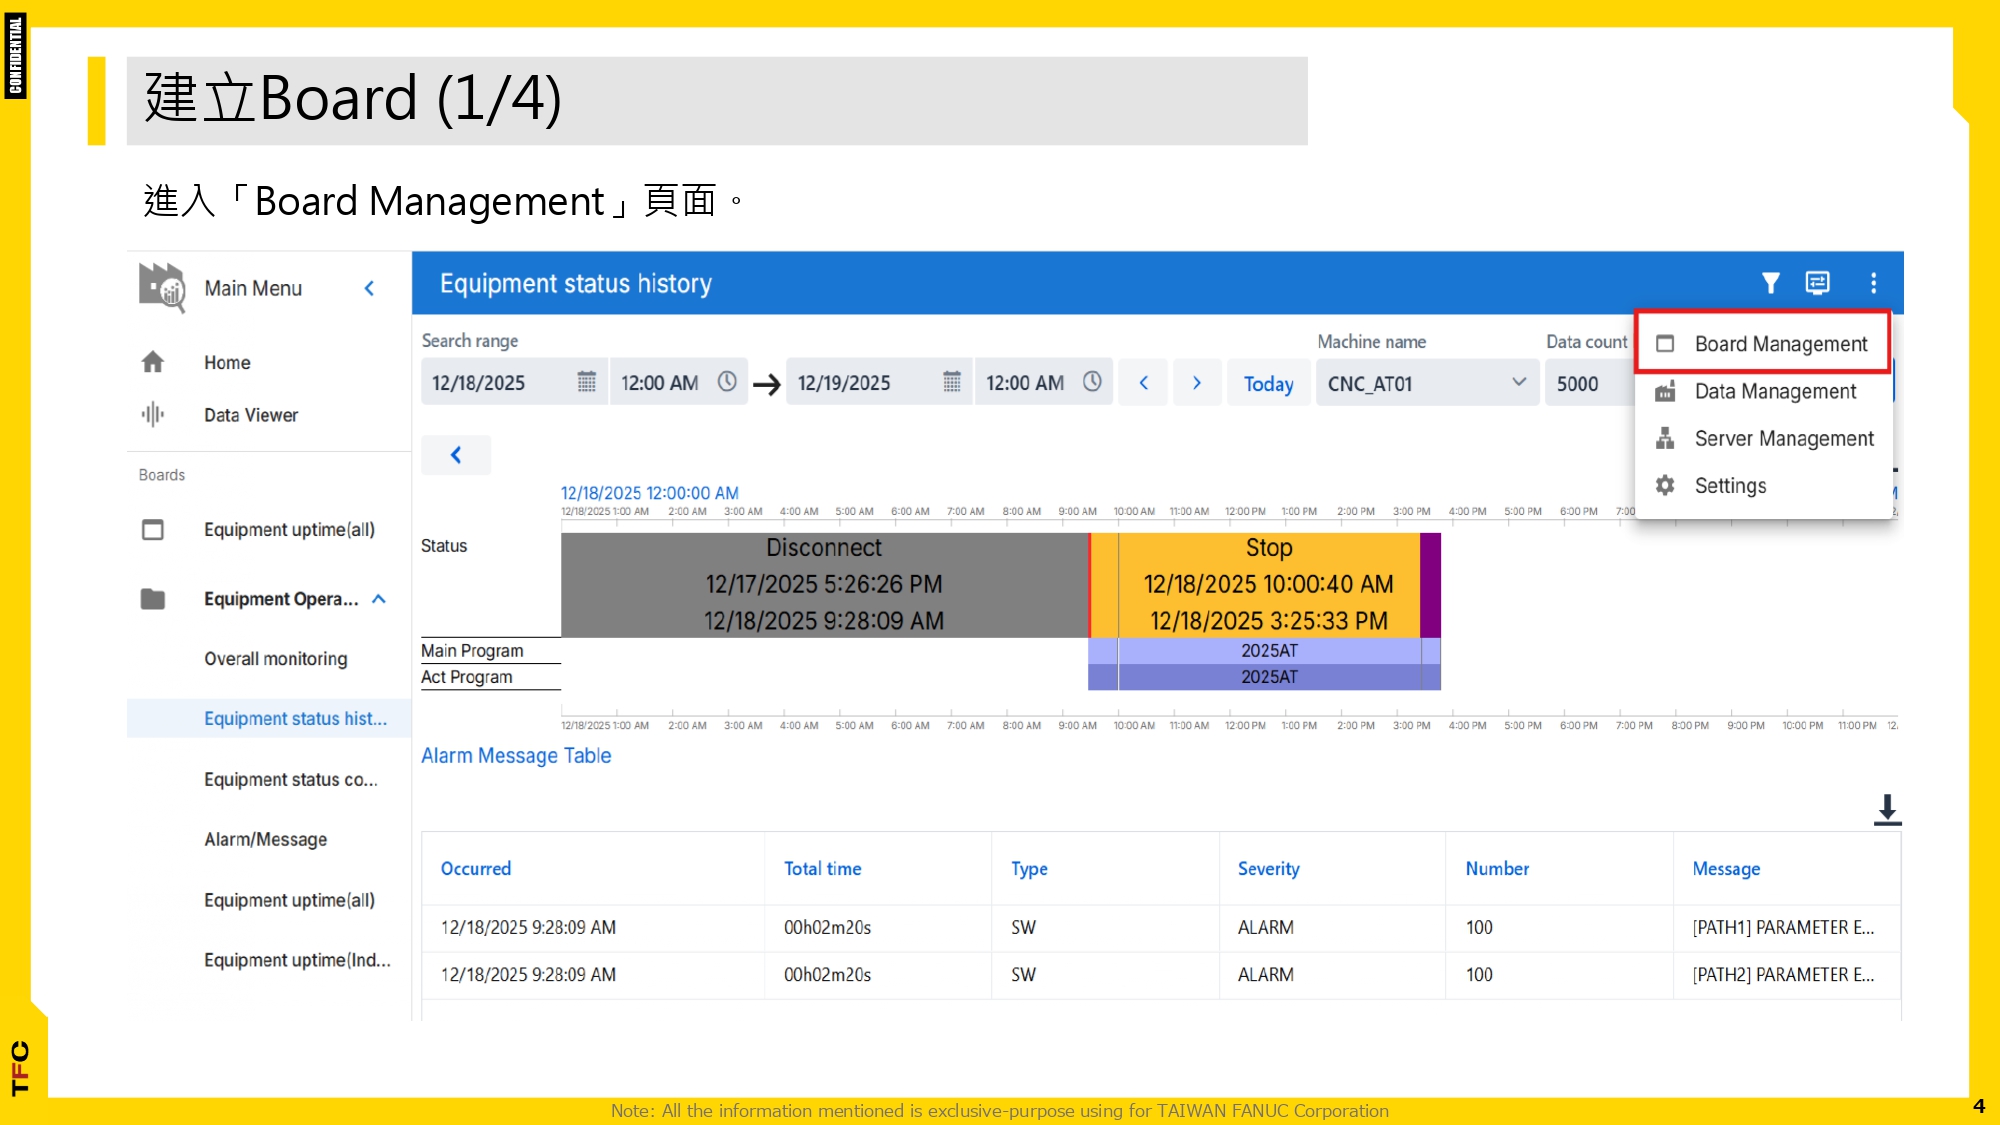Click the calendar picker for the 12/18/2025 start date
This screenshot has height=1125, width=2000.
point(585,382)
